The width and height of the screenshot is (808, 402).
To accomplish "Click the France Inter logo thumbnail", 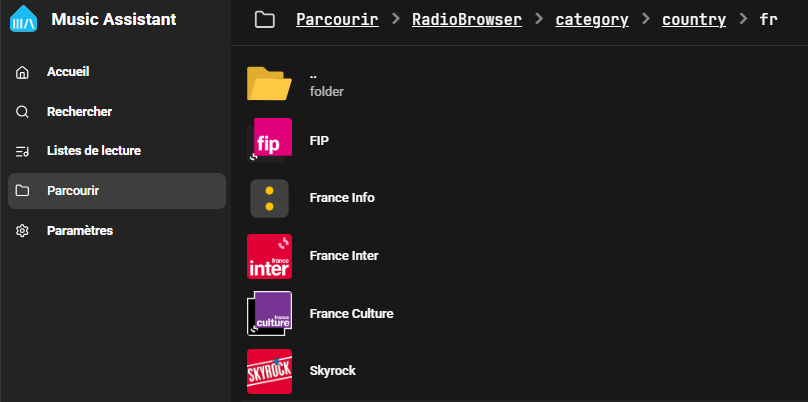I will 269,256.
